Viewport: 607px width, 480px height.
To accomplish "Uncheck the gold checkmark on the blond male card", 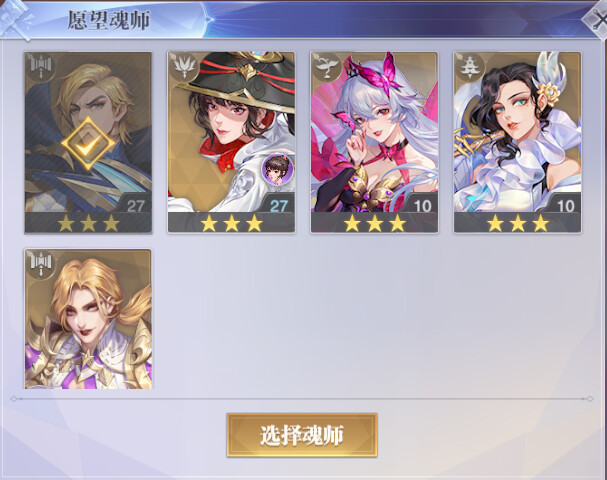I will pos(88,143).
